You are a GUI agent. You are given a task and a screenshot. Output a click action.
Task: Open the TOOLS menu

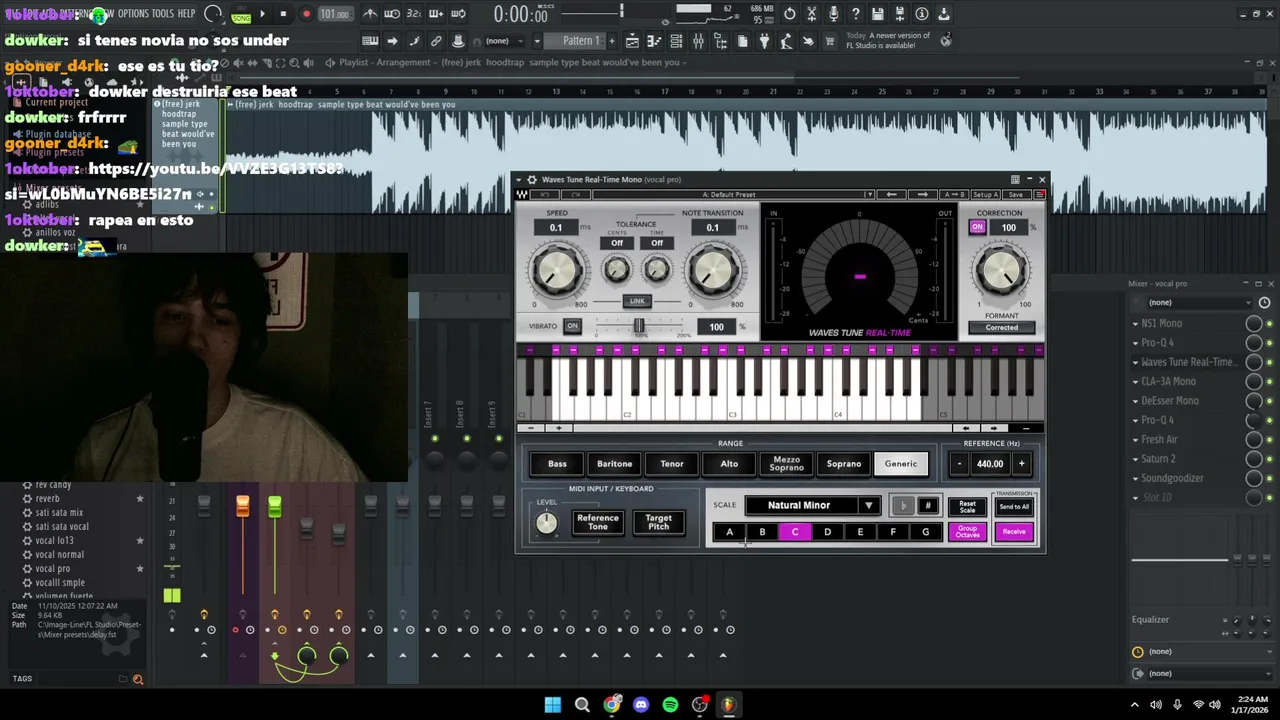[163, 14]
